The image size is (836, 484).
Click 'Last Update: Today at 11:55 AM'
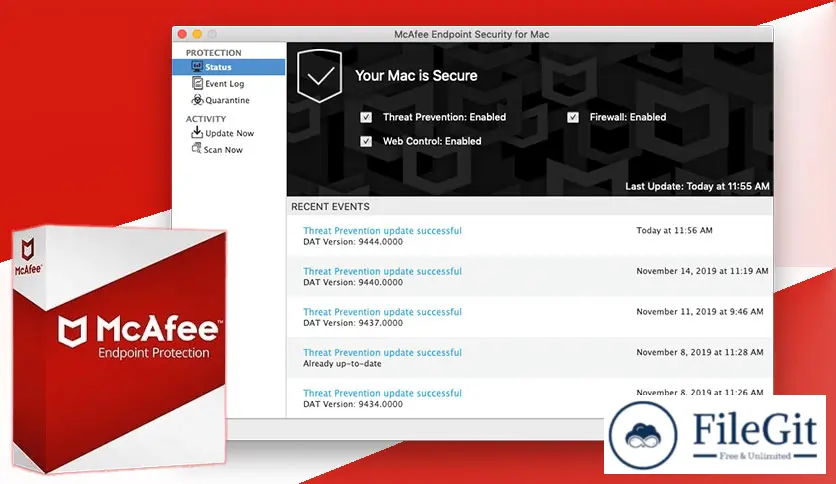point(697,186)
